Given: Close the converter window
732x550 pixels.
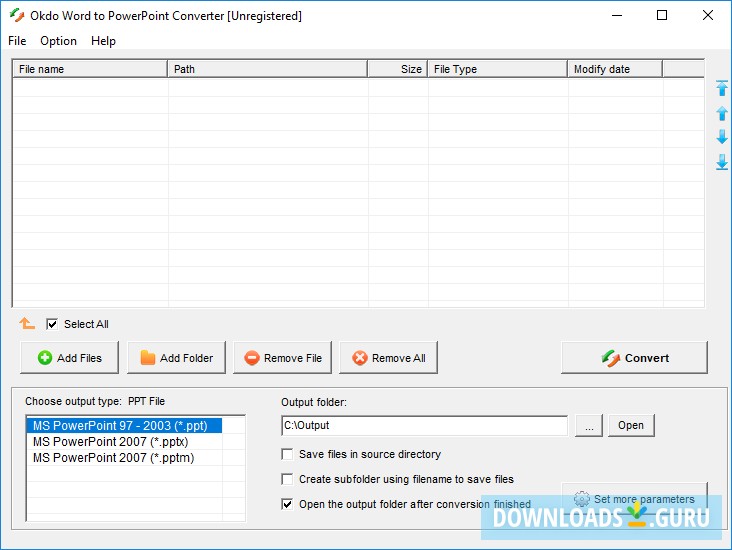Looking at the screenshot, I should (708, 15).
